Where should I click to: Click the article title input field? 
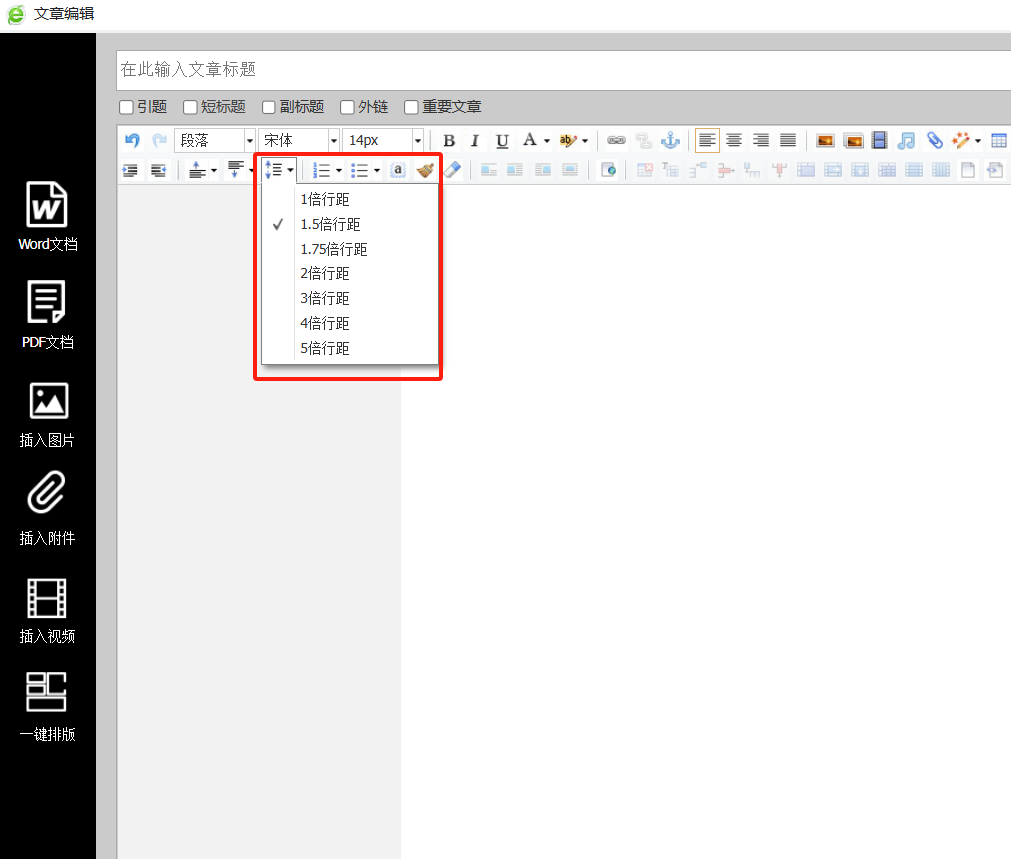tap(560, 70)
